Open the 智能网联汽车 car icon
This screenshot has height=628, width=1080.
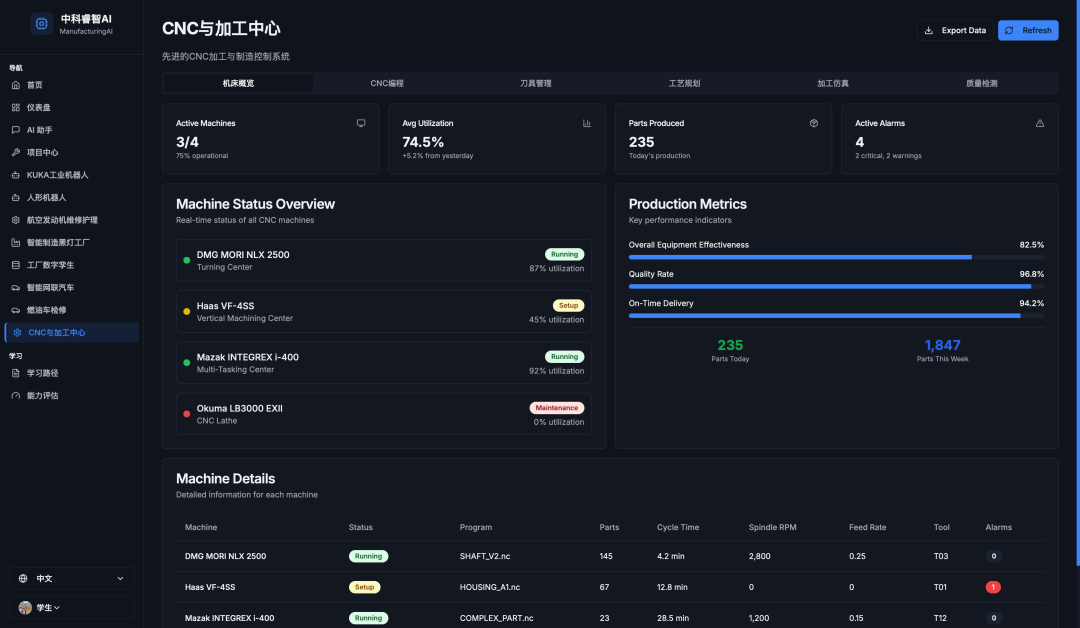click(16, 287)
